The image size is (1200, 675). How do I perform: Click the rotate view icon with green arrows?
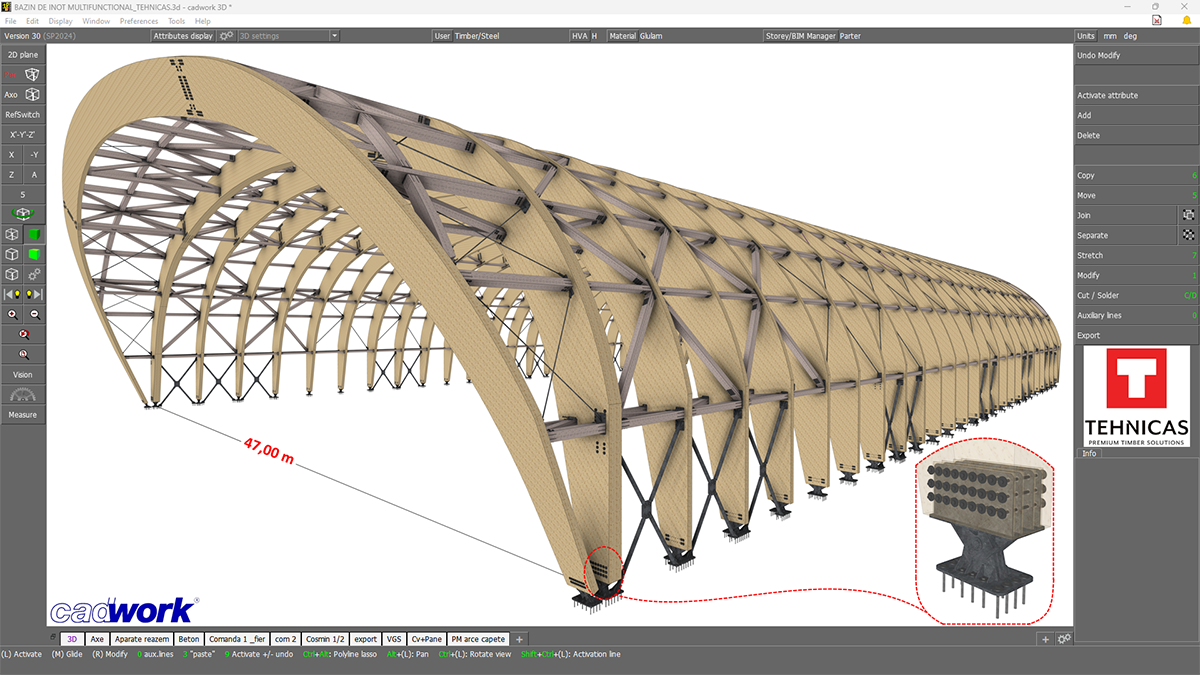[x=22, y=214]
